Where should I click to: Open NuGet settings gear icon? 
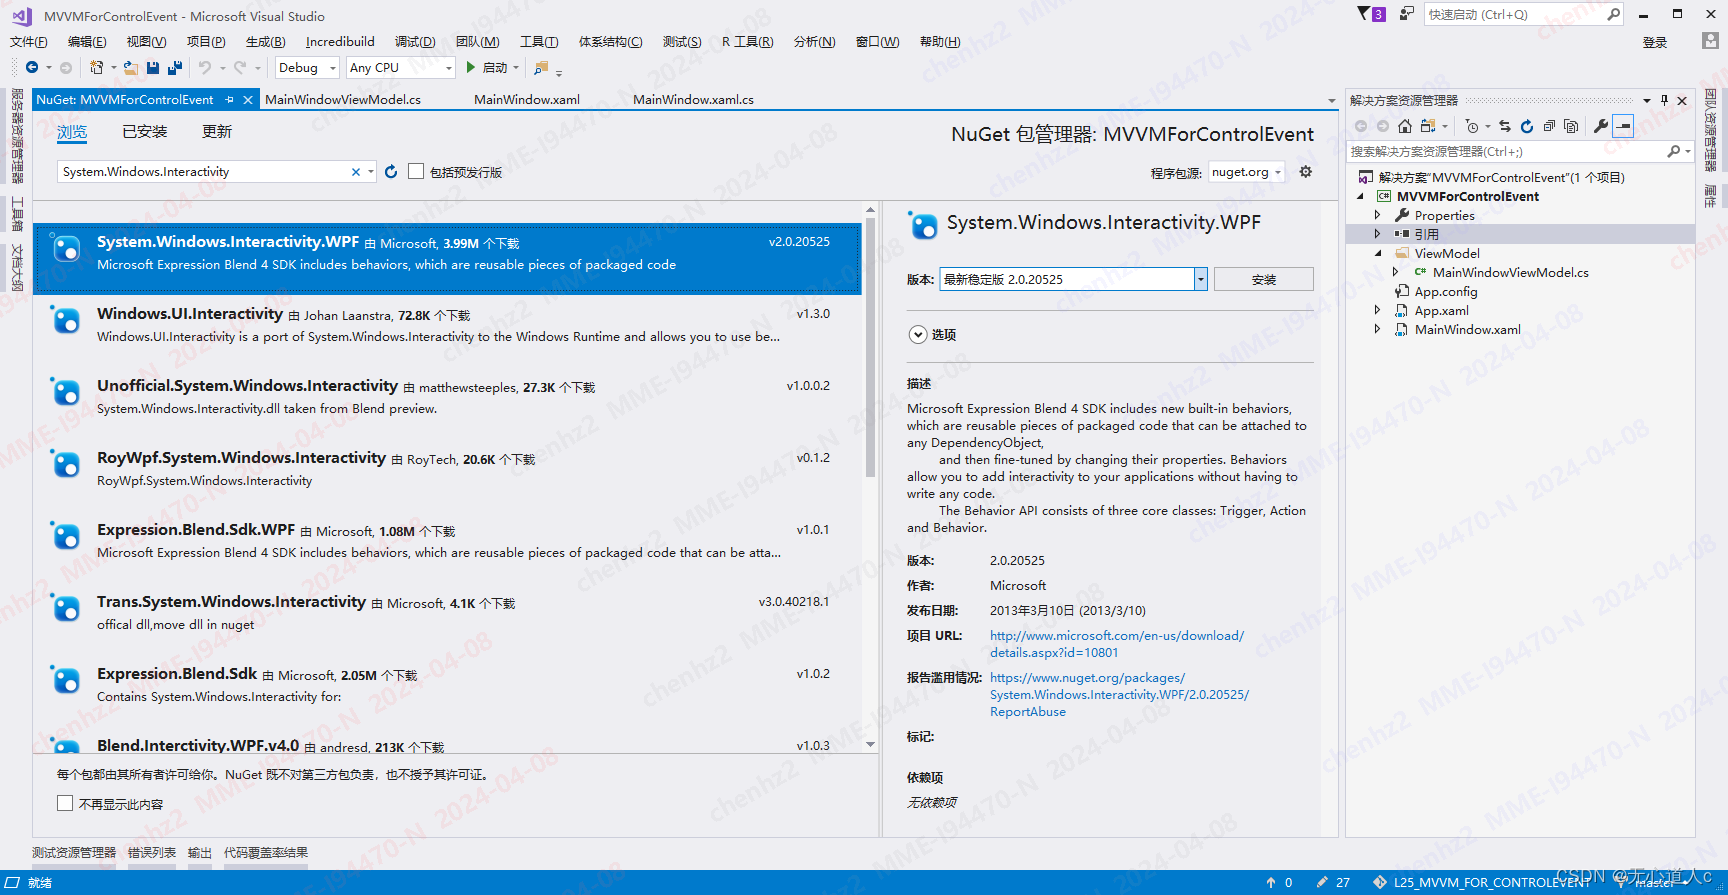[x=1305, y=172]
